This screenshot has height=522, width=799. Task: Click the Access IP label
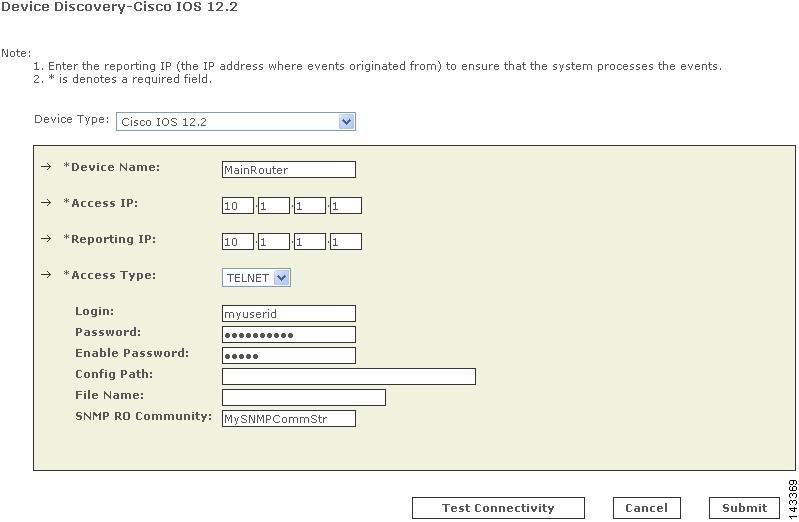point(100,203)
